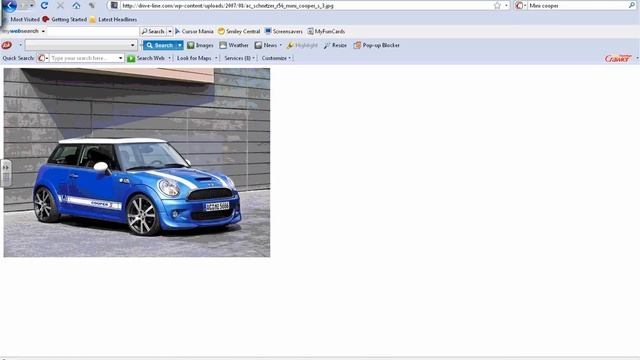Image resolution: width=640 pixels, height=360 pixels.
Task: Open the Latest Headlines bookmark folder
Action: tap(113, 20)
